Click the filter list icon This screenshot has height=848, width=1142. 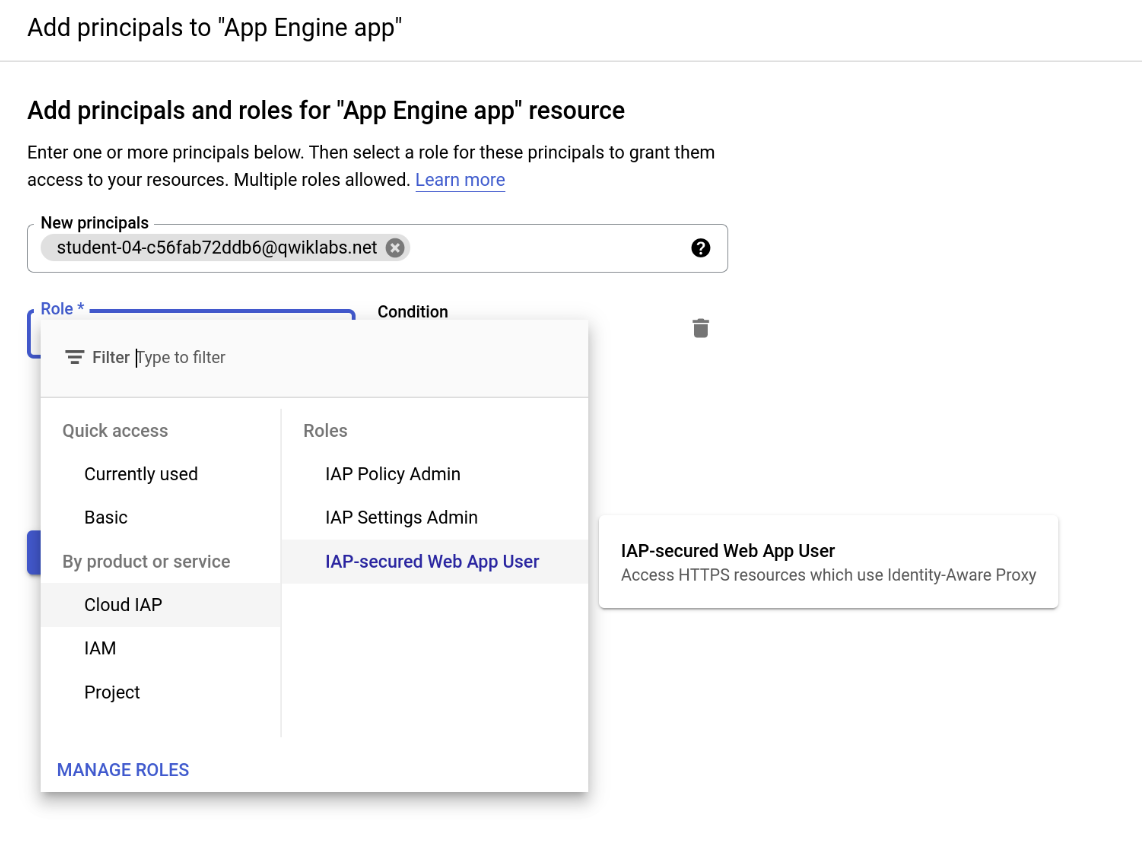point(74,357)
